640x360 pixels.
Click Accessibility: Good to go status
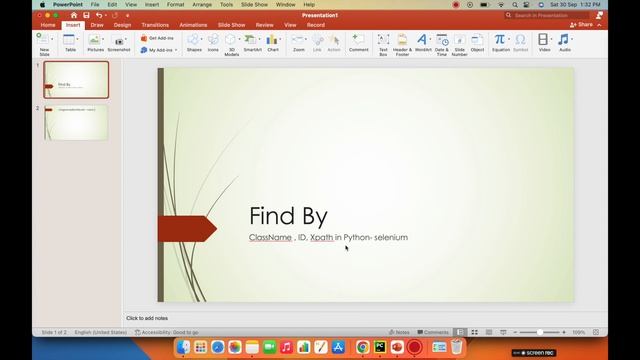point(167,332)
